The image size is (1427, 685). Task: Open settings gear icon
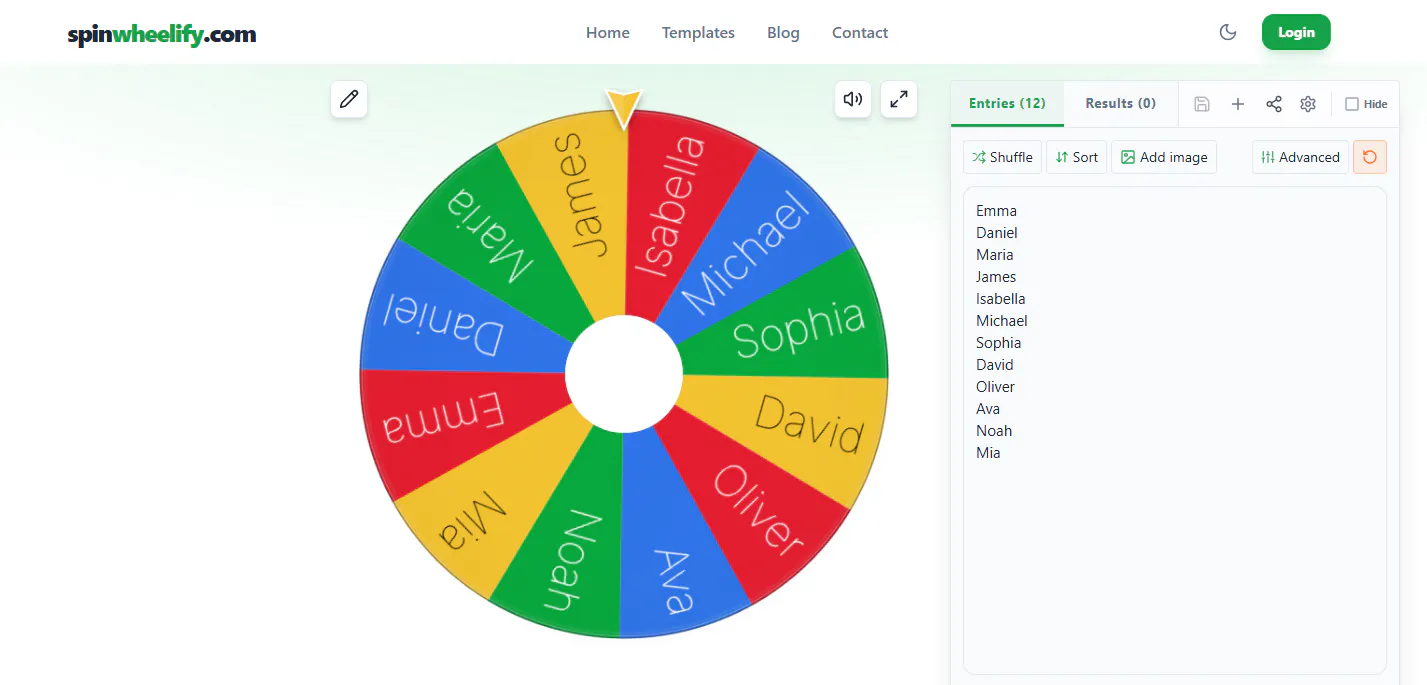1308,104
